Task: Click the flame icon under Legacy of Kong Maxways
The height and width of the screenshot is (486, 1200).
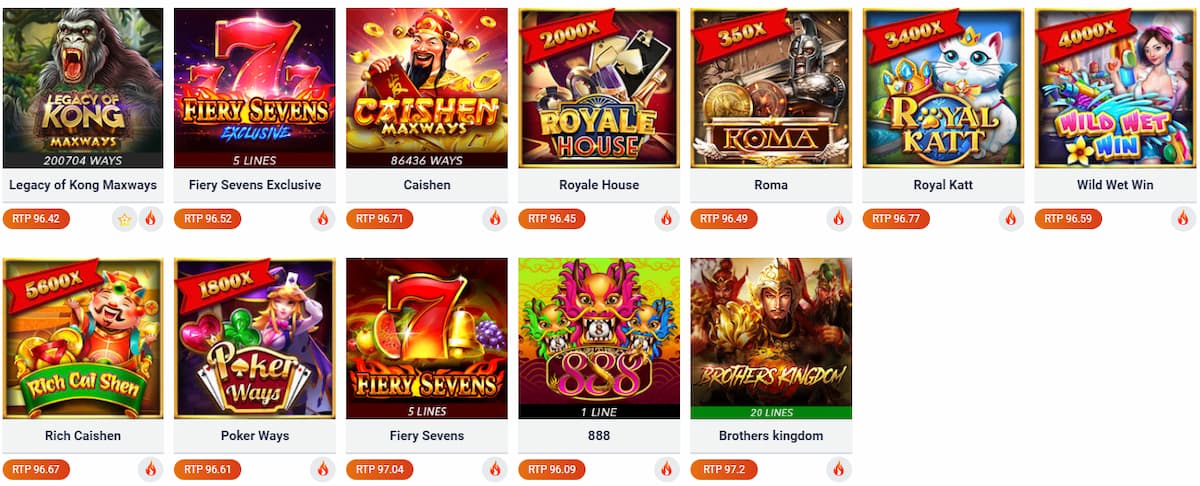Action: point(151,218)
